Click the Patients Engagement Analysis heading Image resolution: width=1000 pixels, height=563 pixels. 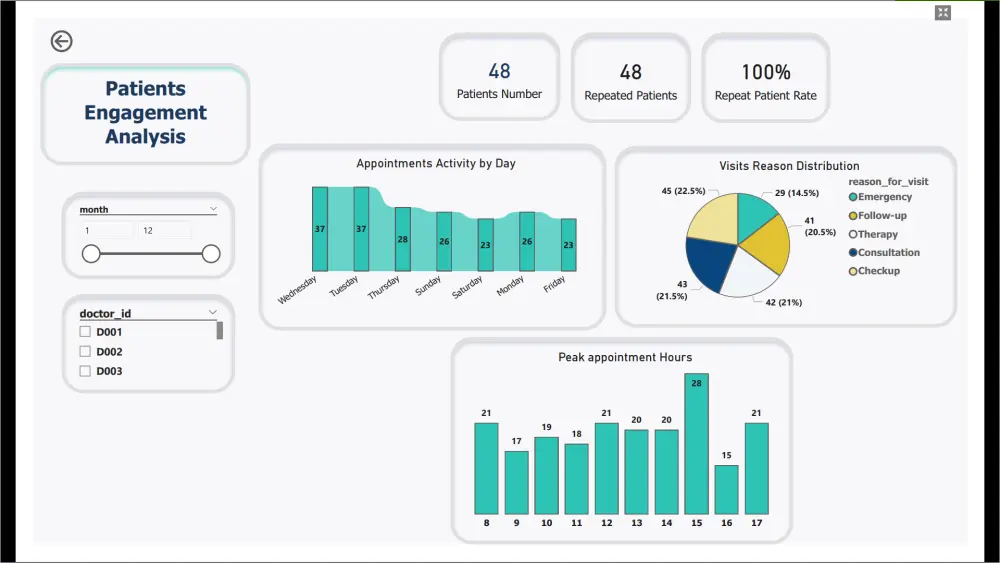click(145, 112)
